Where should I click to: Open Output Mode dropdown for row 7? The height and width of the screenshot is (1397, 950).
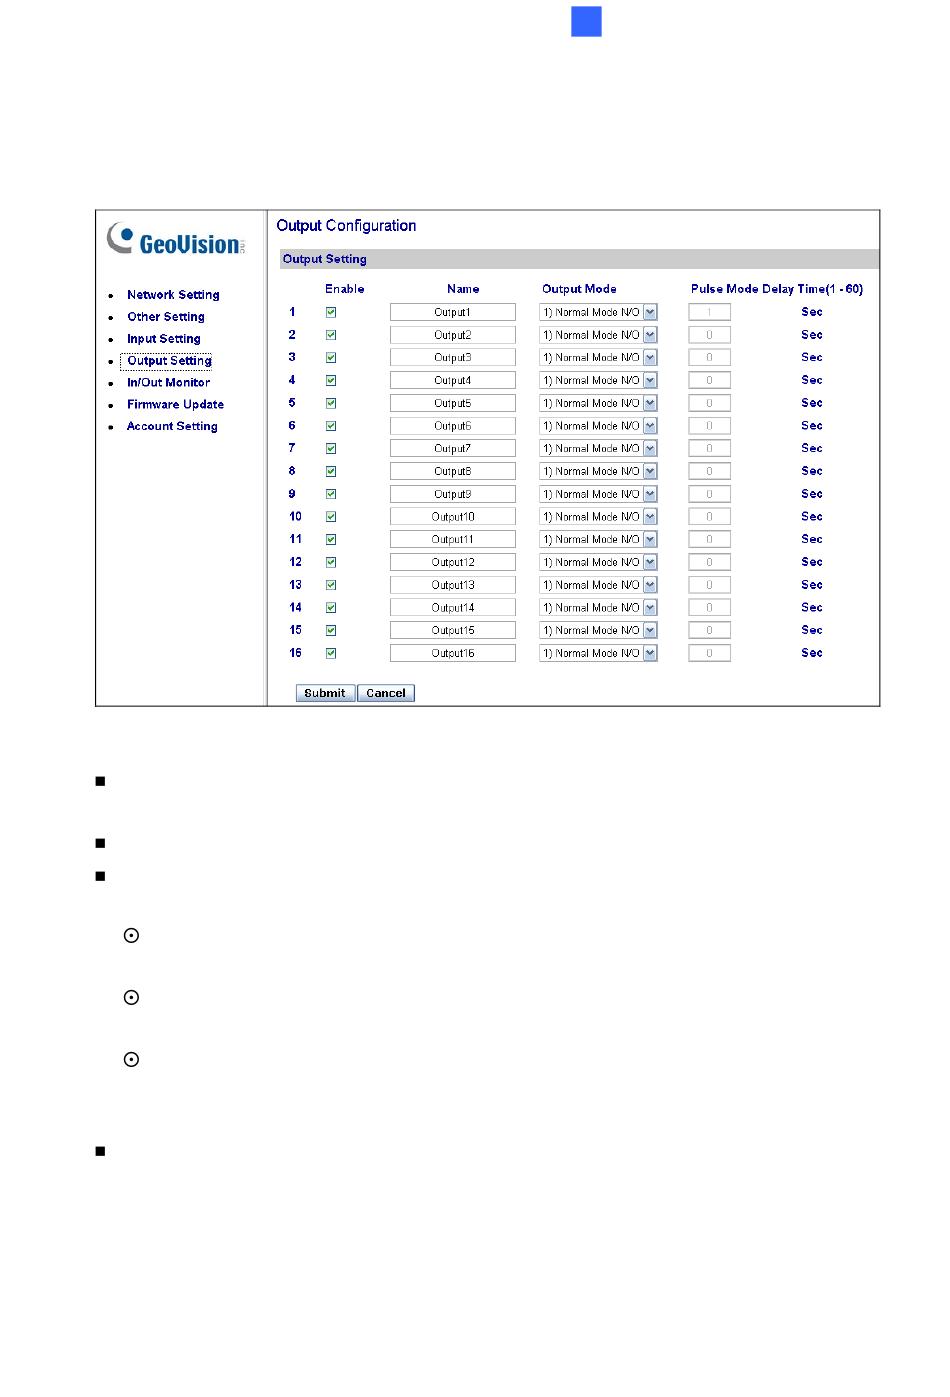(x=598, y=449)
